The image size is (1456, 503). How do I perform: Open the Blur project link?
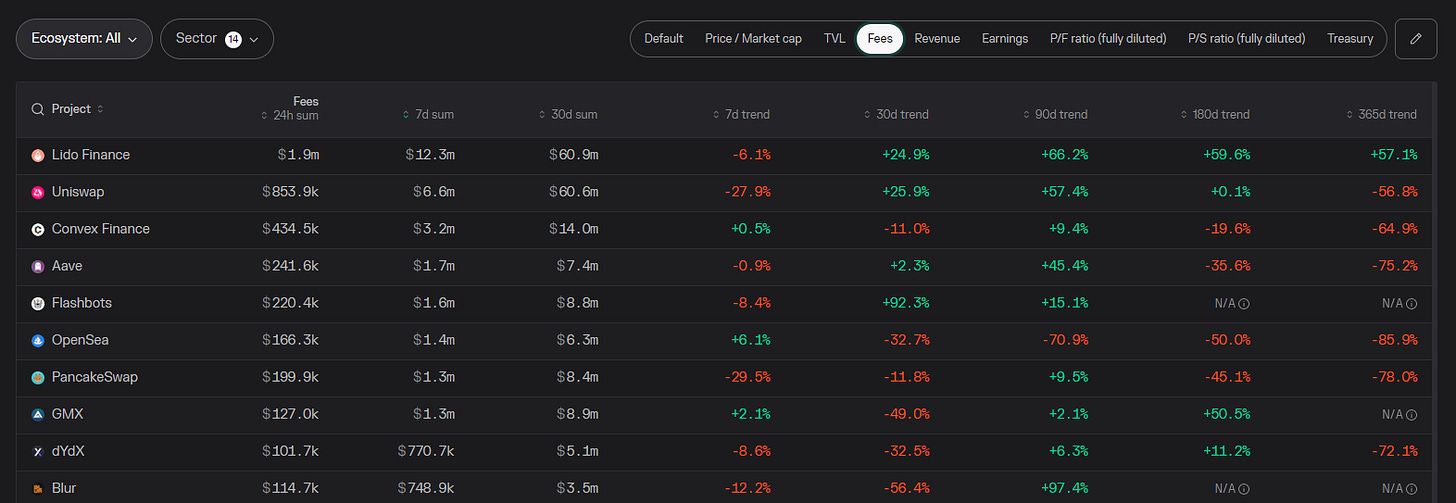[64, 488]
